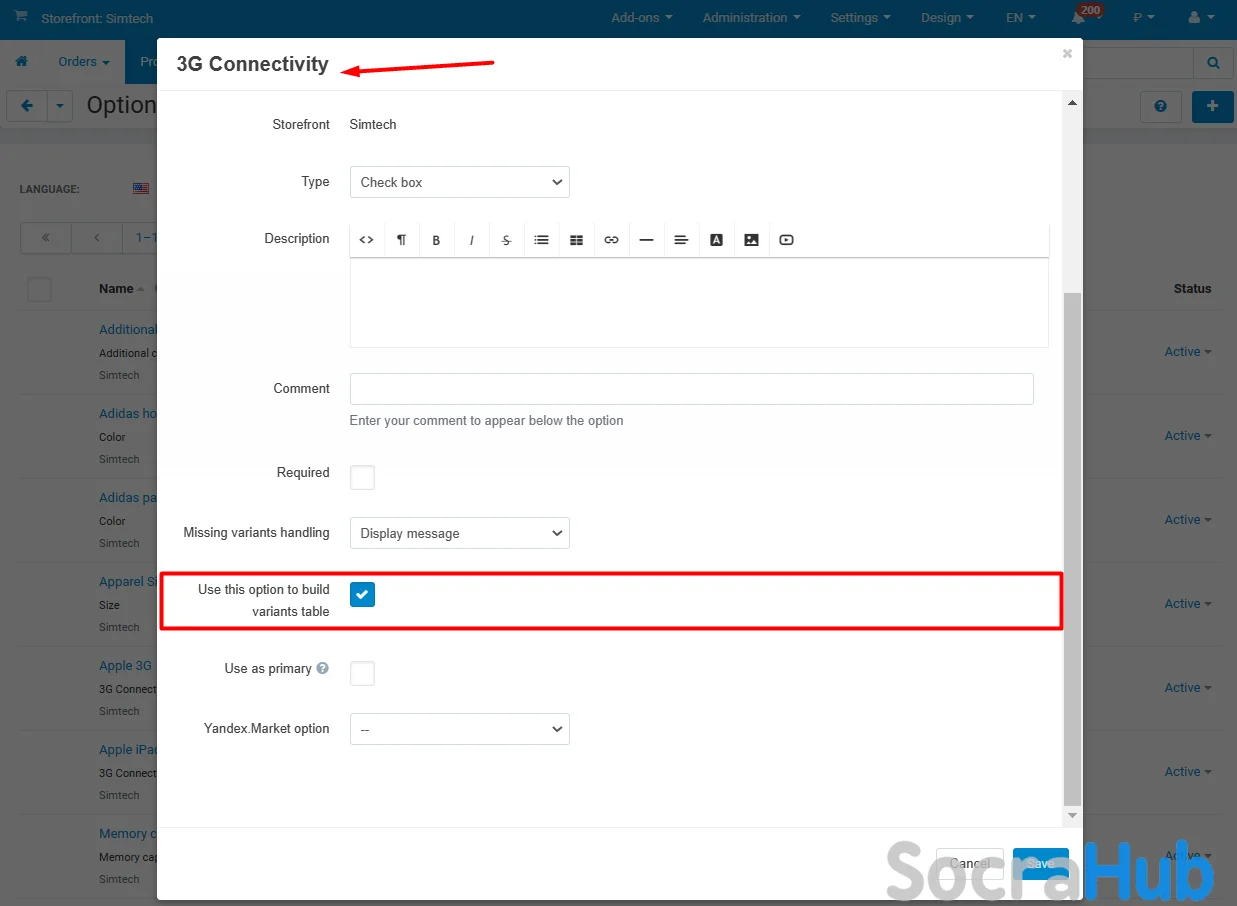
Task: Expand dropdown arrow beside back button
Action: 60,106
